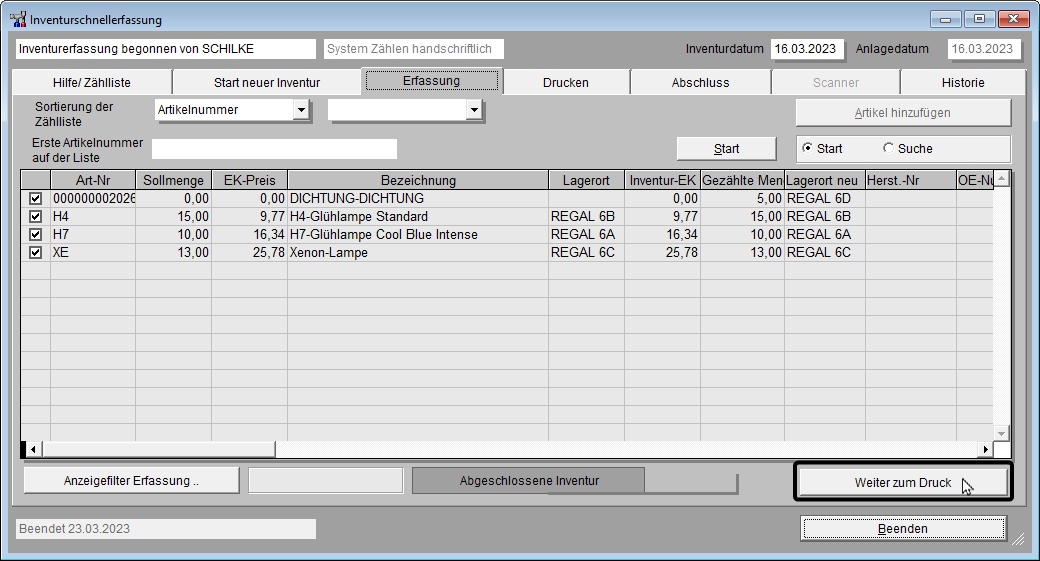Click the Herst.-Nr column header

(911, 180)
